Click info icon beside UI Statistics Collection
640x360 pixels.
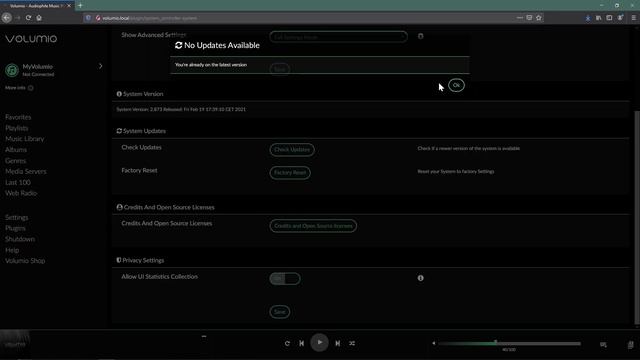[x=420, y=278]
